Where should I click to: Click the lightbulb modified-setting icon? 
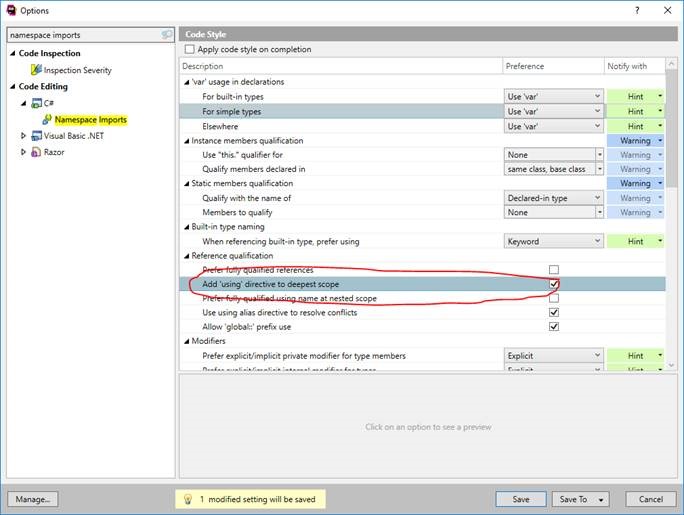[x=188, y=499]
